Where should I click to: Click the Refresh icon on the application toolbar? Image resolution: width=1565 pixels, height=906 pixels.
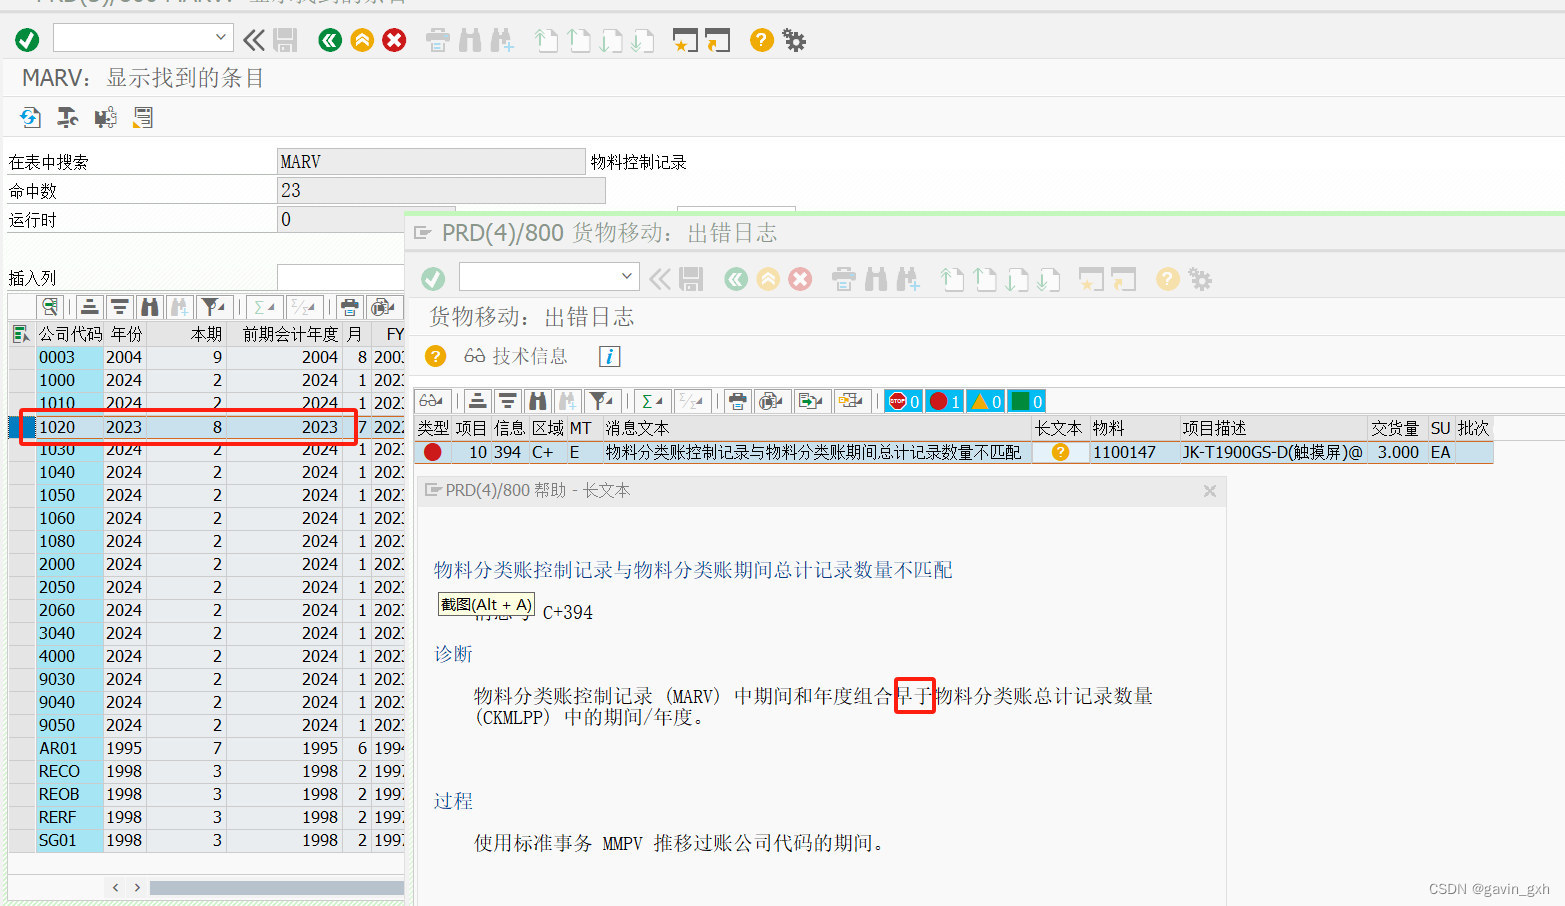30,117
